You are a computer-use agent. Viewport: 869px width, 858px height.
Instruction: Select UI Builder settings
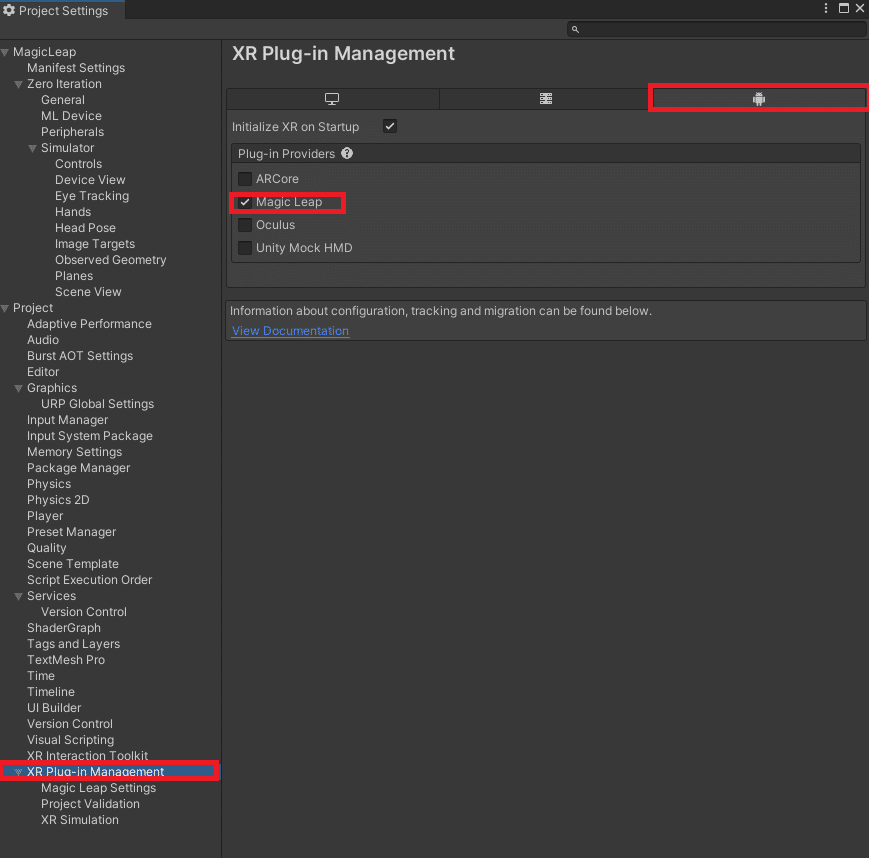[x=54, y=708]
